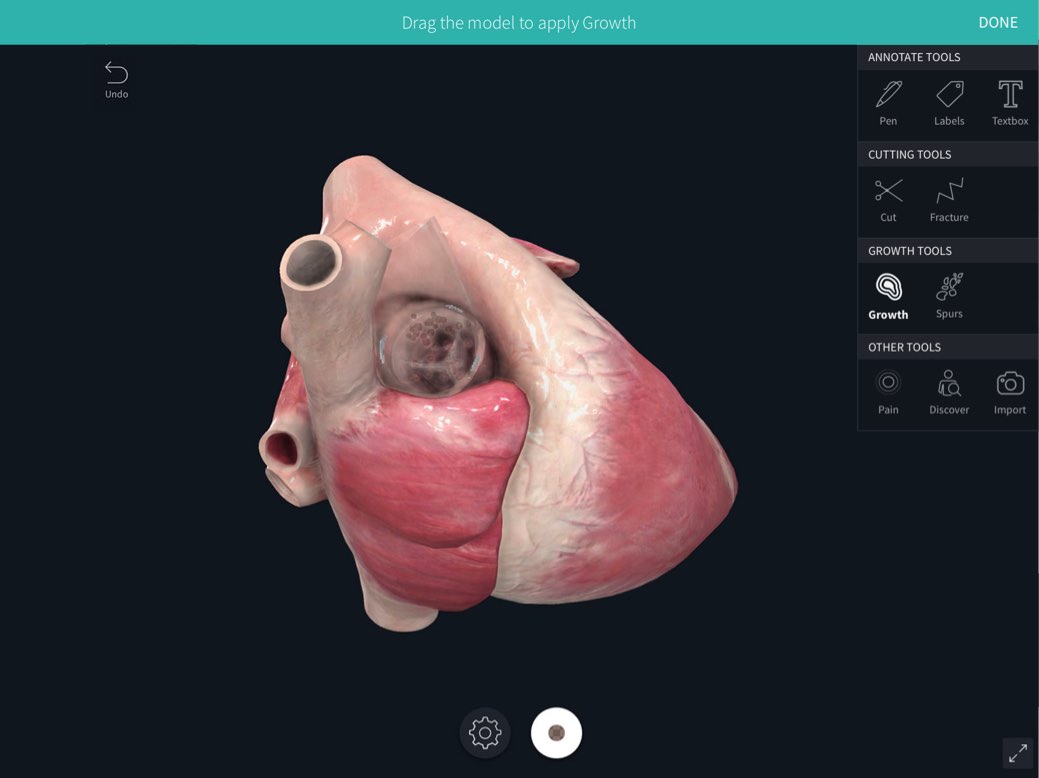Tap DONE to finish editing
This screenshot has height=778, width=1039.
coord(998,23)
